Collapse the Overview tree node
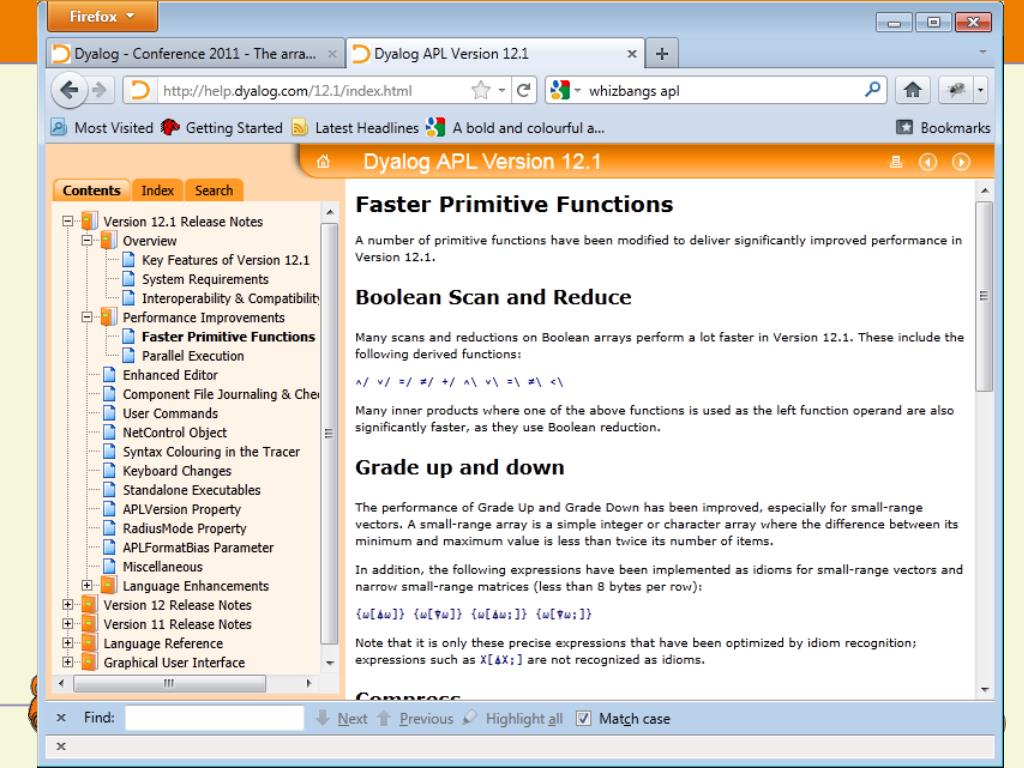Viewport: 1024px width, 768px height. coord(87,240)
